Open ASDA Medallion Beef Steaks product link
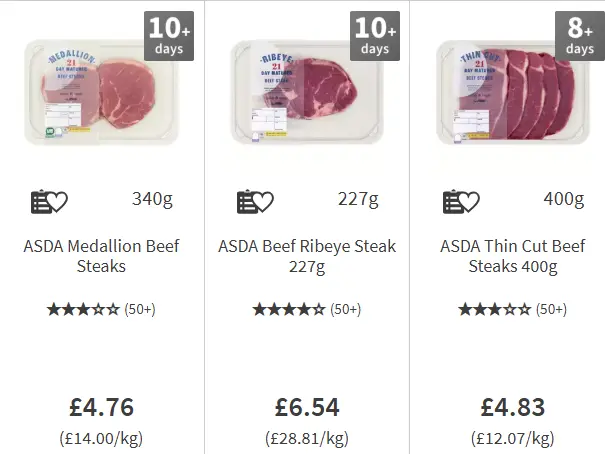 (101, 256)
